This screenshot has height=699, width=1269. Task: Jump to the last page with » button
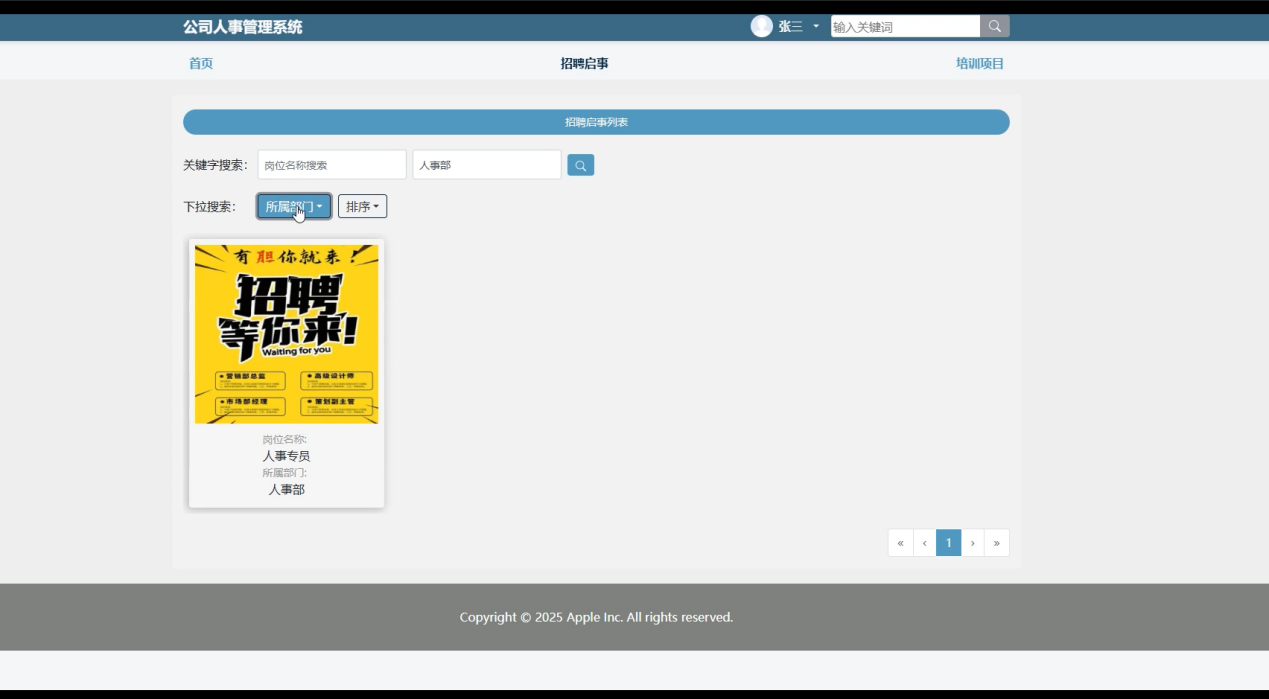pos(996,543)
